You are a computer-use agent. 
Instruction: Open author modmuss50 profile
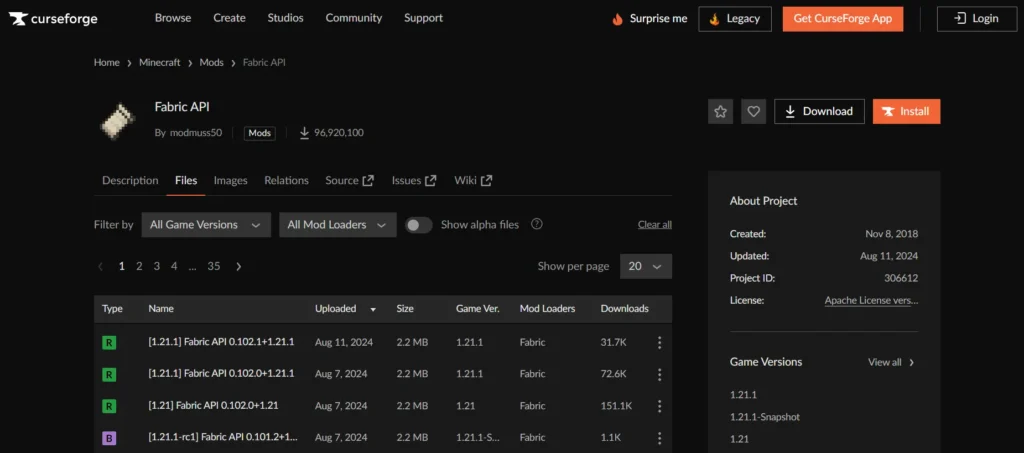coord(196,133)
